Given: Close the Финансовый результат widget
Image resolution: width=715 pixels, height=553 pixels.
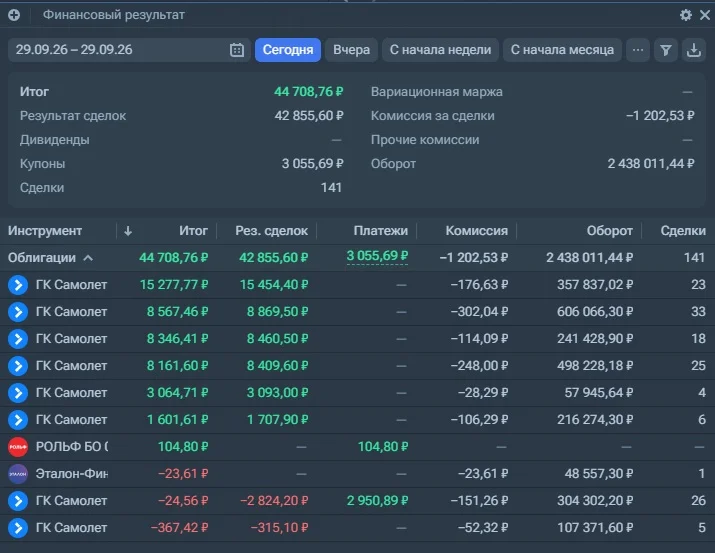Looking at the screenshot, I should [x=705, y=15].
